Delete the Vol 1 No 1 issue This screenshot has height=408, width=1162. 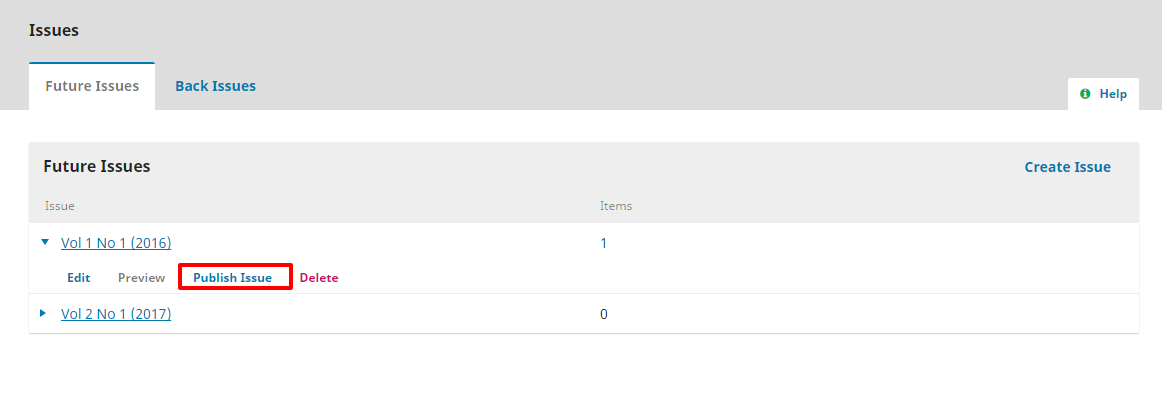click(x=319, y=278)
